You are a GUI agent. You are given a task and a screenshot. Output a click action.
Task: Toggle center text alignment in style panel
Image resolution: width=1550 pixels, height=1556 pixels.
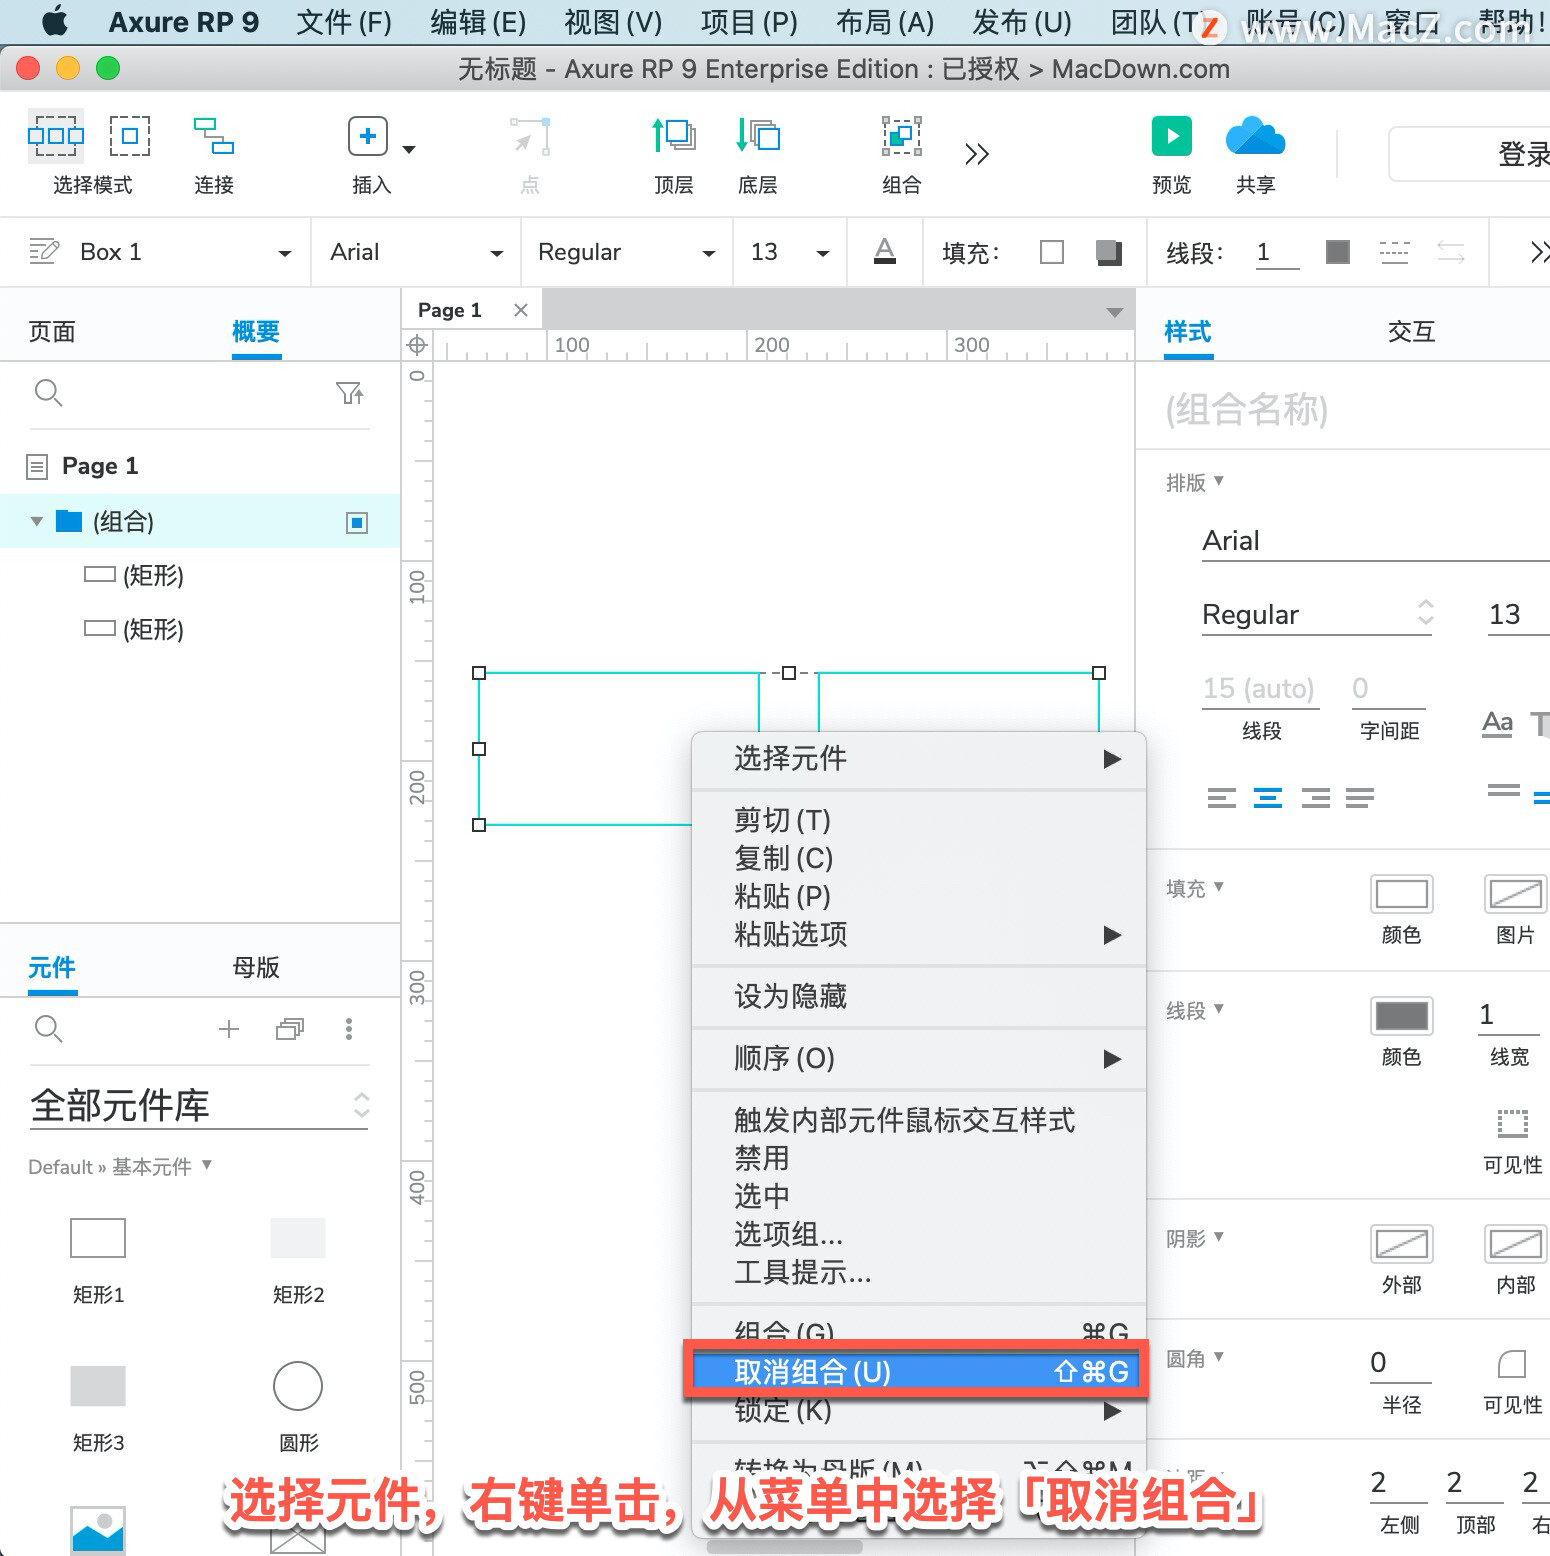tap(1268, 797)
